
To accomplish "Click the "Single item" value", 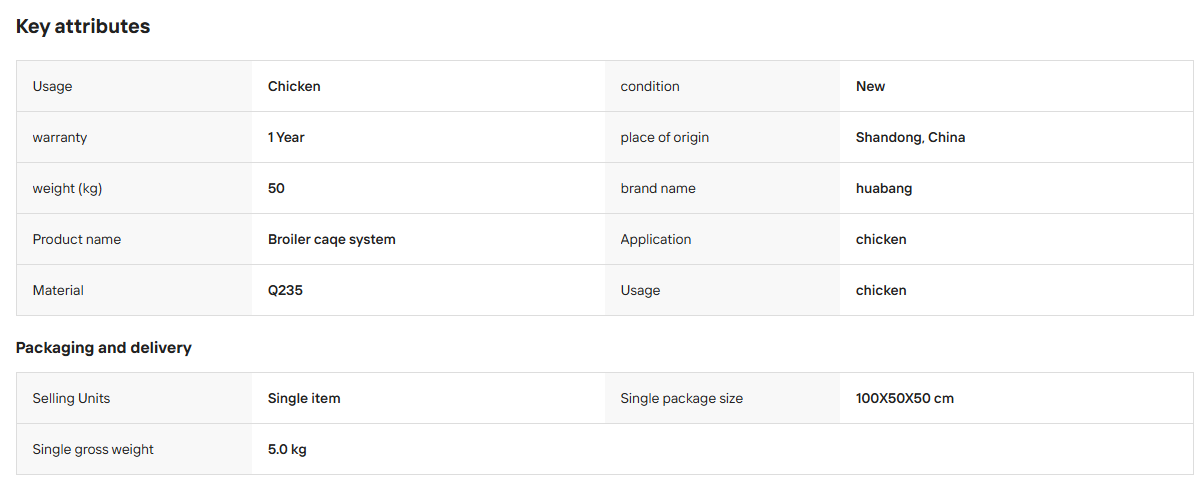I will [304, 398].
